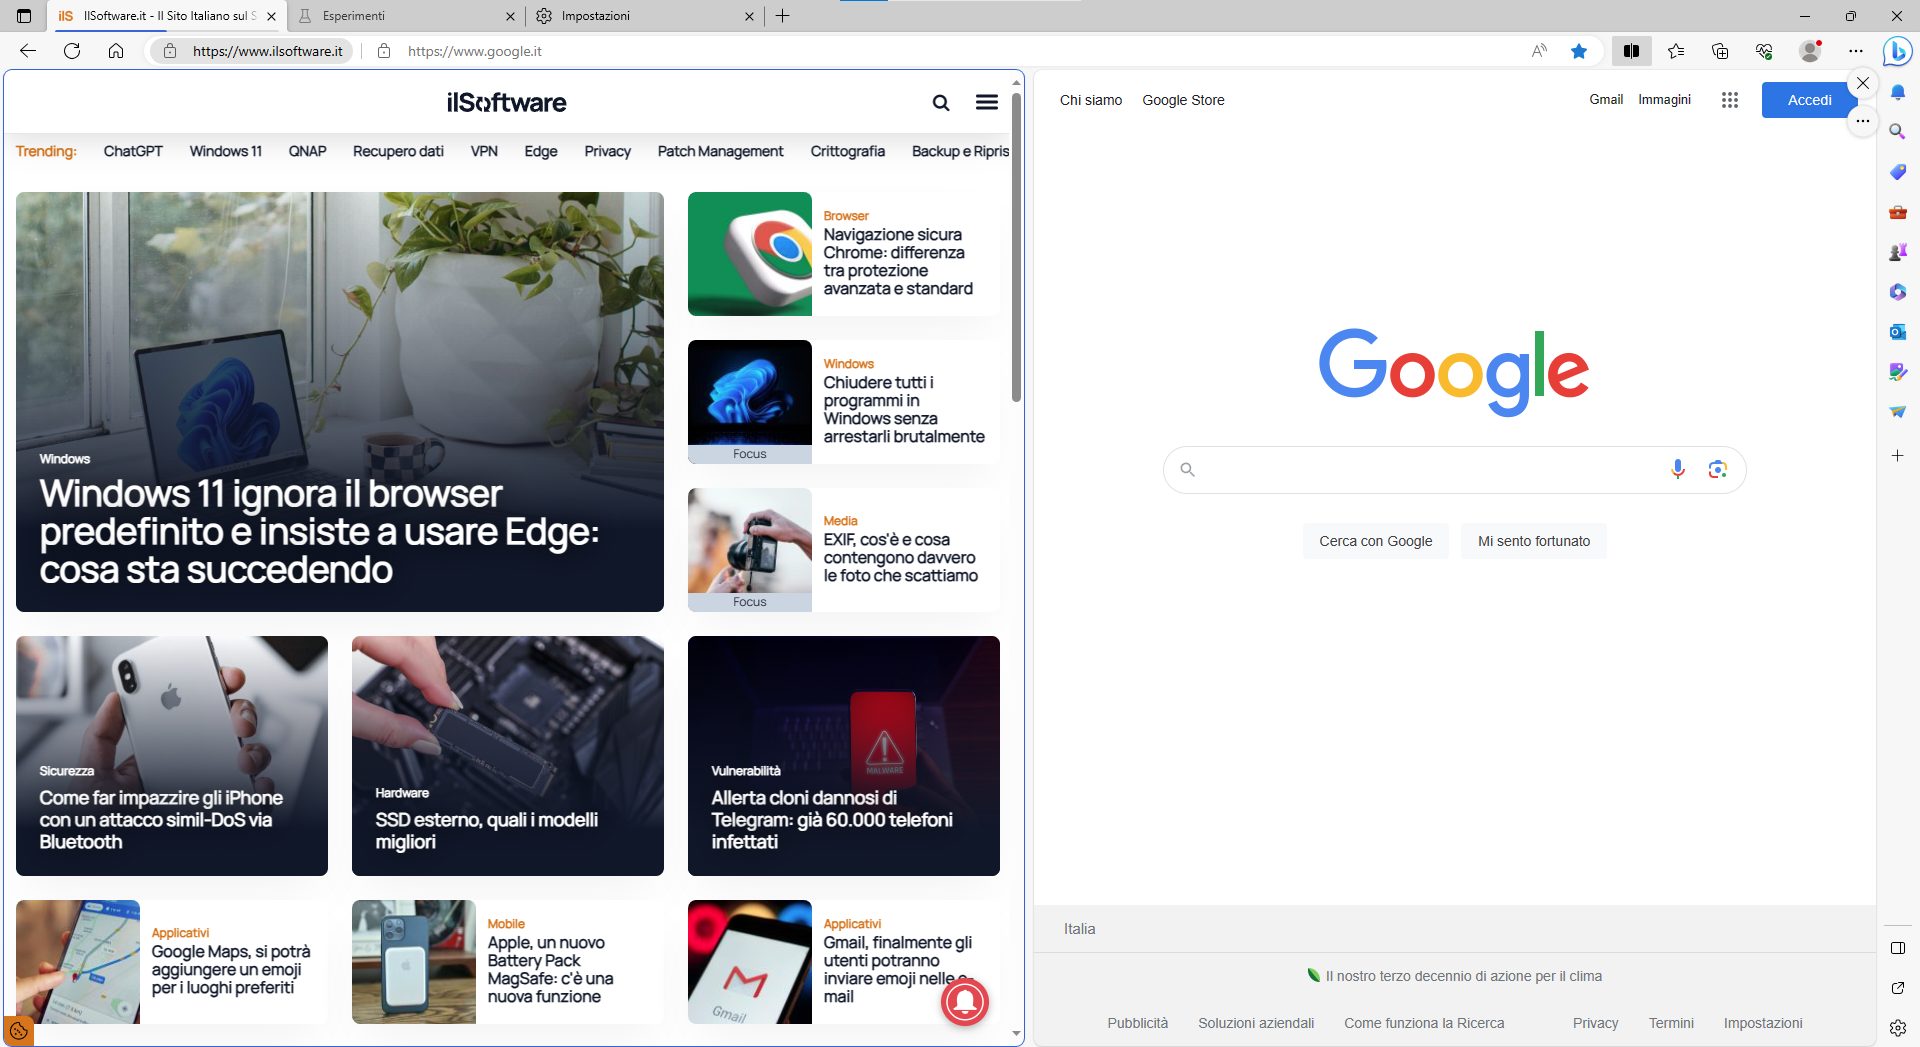Open SSD esterno modelli migliori article
This screenshot has width=1920, height=1047.
click(508, 756)
